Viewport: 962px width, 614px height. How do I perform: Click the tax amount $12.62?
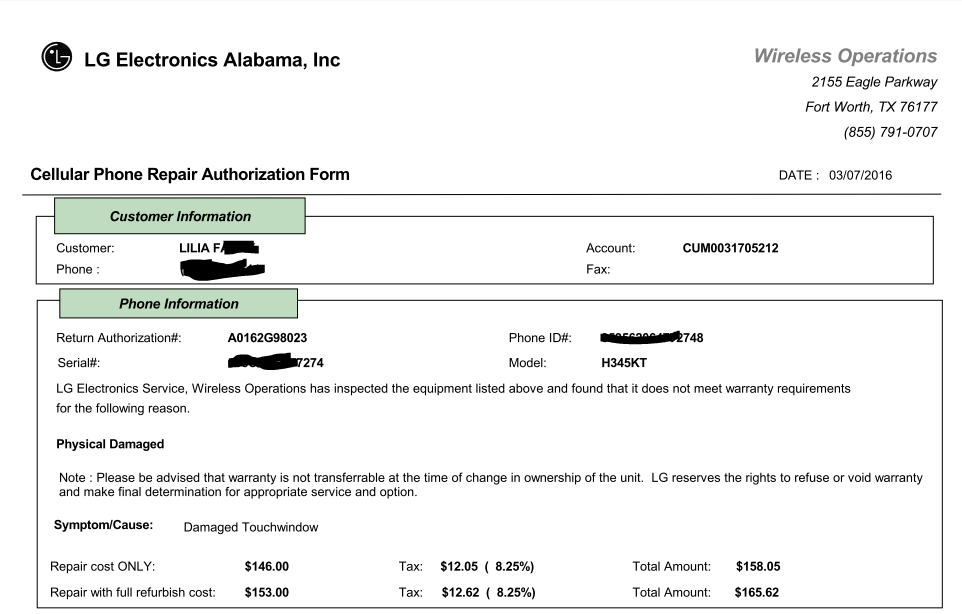pyautogui.click(x=460, y=593)
